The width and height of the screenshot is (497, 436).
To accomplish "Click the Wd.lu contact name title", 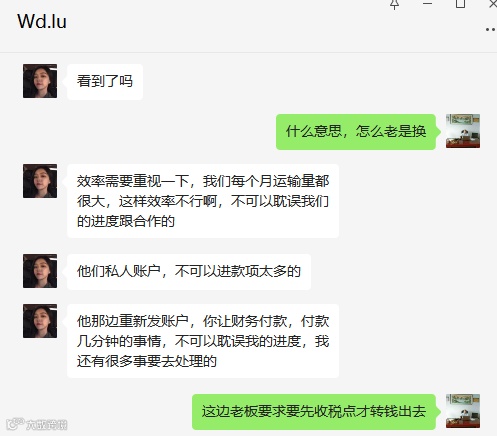I will tap(42, 22).
